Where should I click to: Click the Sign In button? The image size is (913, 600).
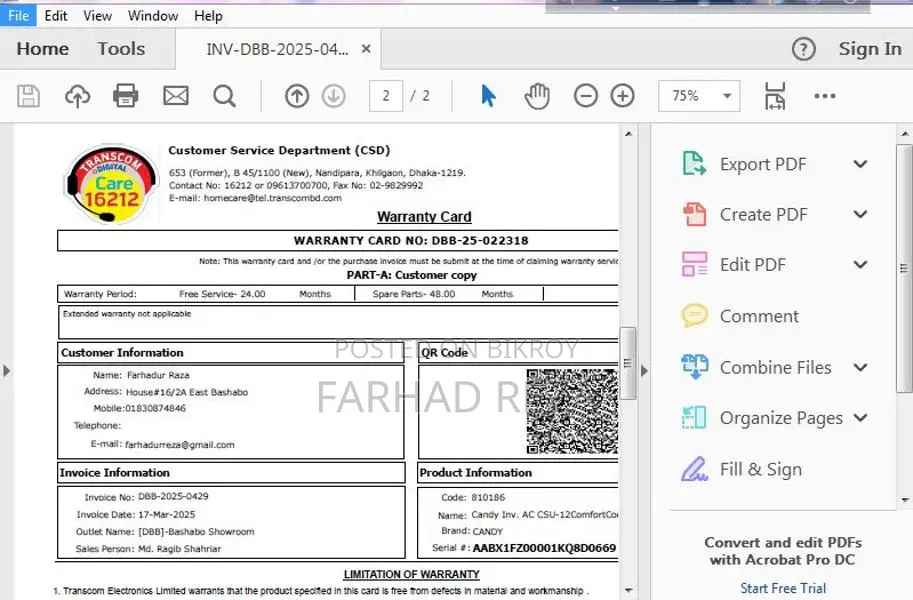[870, 49]
